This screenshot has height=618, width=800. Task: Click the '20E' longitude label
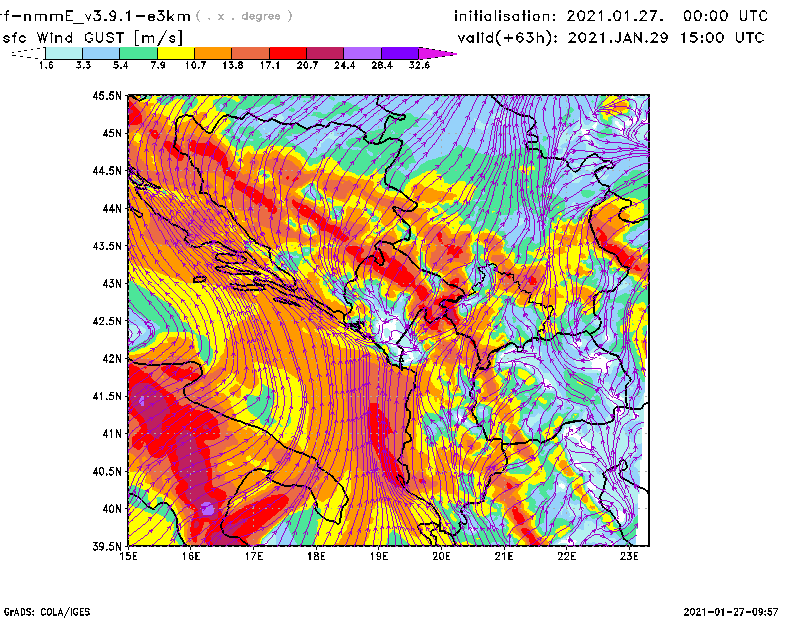pyautogui.click(x=441, y=556)
